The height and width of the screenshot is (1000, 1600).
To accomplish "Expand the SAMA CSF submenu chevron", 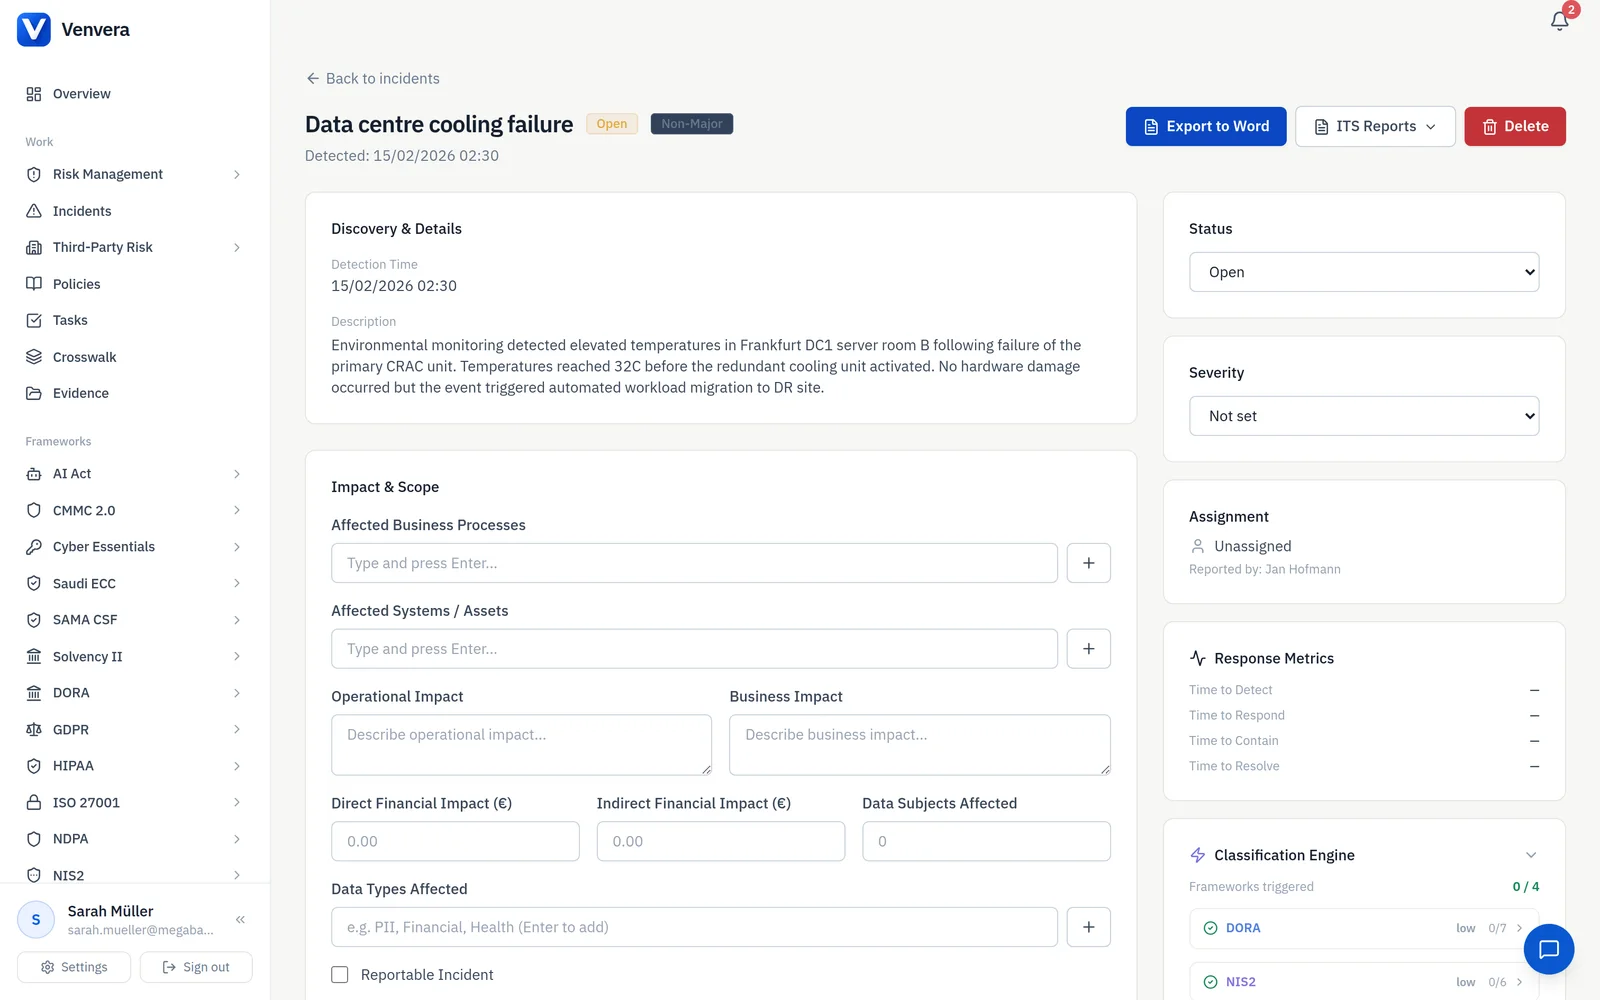I will click(x=237, y=620).
